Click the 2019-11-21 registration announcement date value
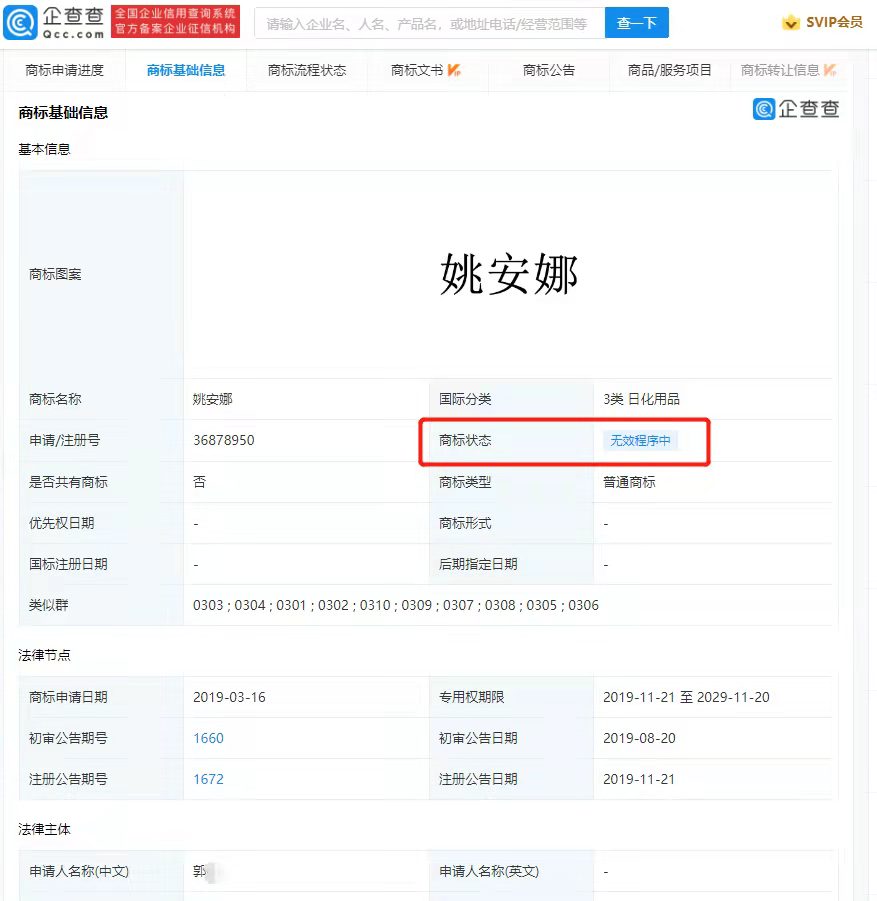The height and width of the screenshot is (901, 877). point(639,779)
